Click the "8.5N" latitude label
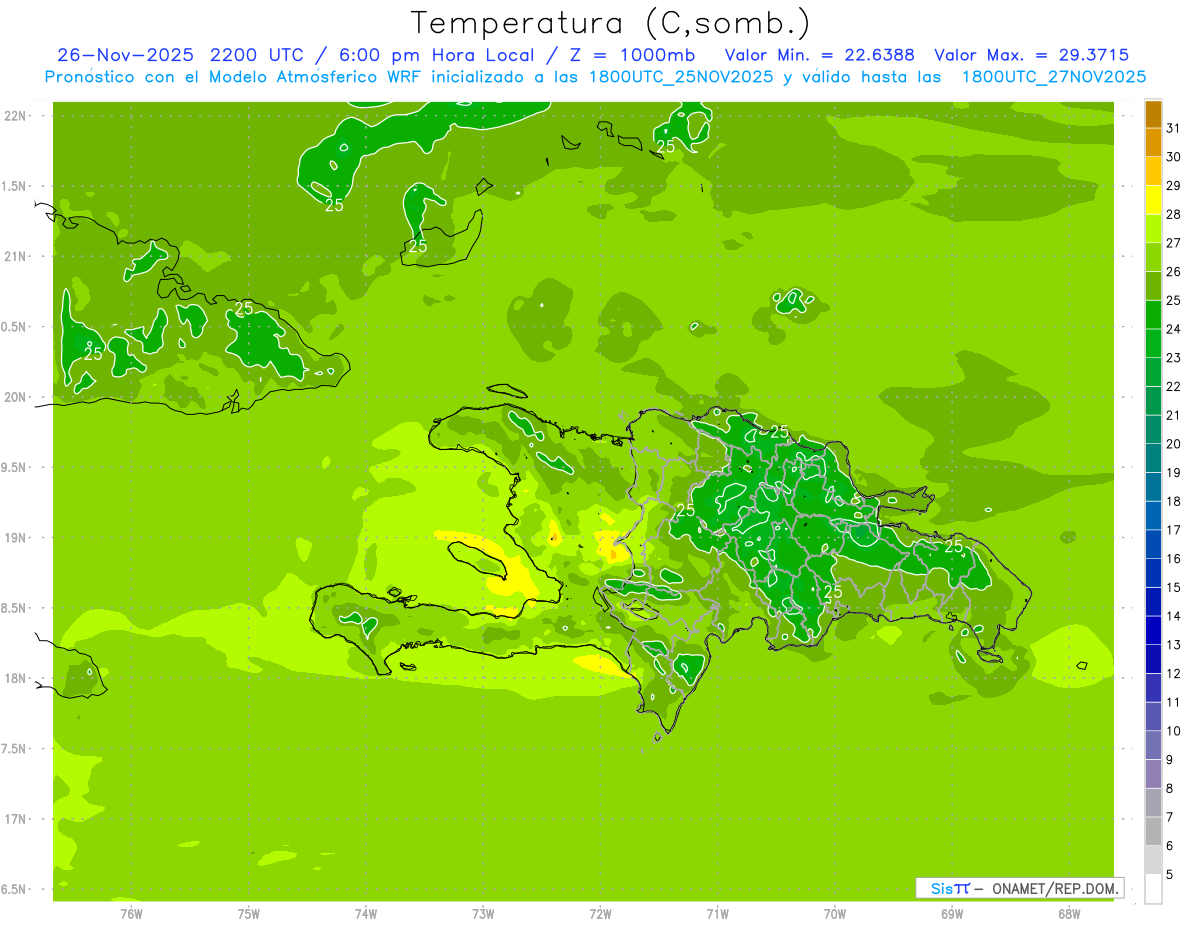 (x=14, y=609)
